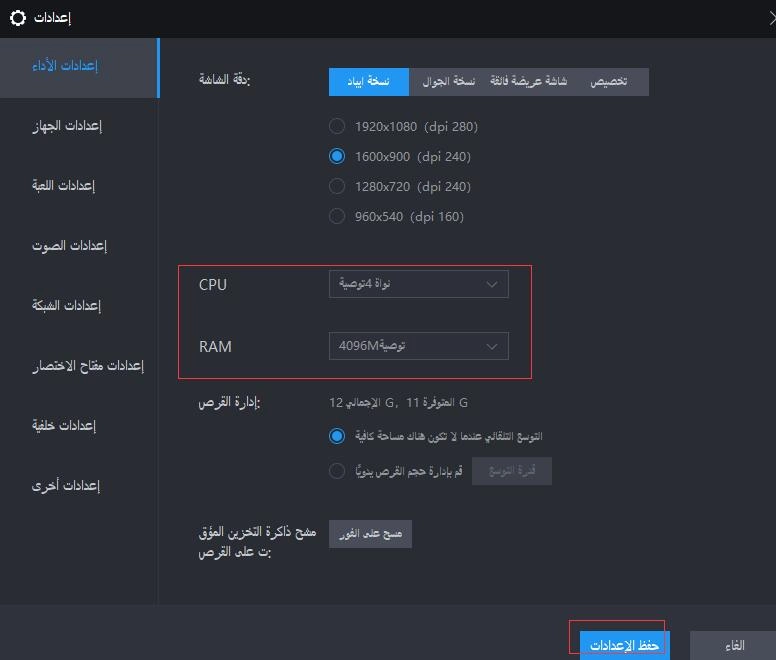Image resolution: width=776 pixels, height=660 pixels.
Task: Click the إدارة القرص disk management label
Action: click(229, 403)
